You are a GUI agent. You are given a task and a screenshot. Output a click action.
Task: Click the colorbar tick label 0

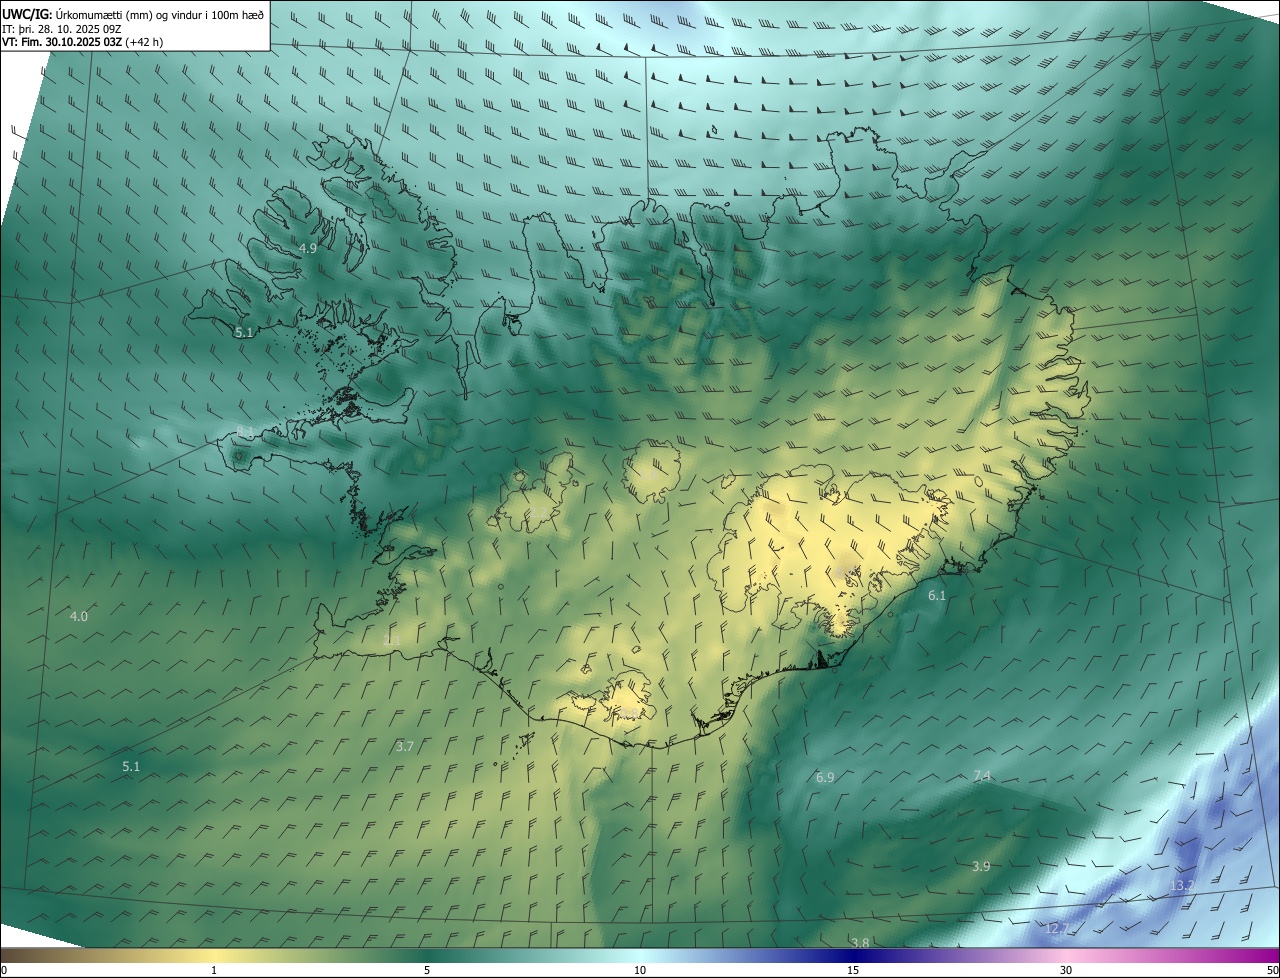tap(4, 970)
